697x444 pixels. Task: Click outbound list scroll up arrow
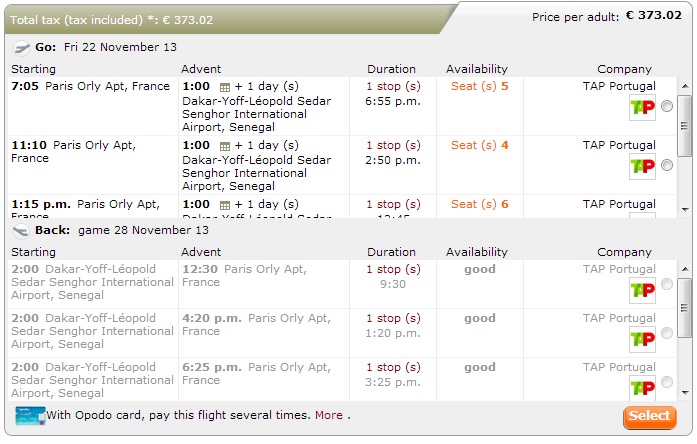(x=685, y=86)
